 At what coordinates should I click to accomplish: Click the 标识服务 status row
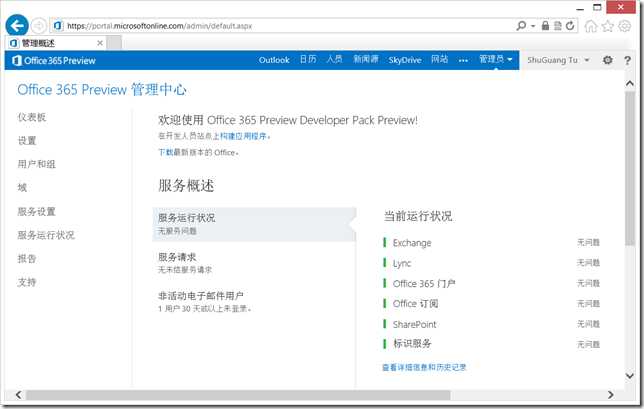click(x=491, y=344)
